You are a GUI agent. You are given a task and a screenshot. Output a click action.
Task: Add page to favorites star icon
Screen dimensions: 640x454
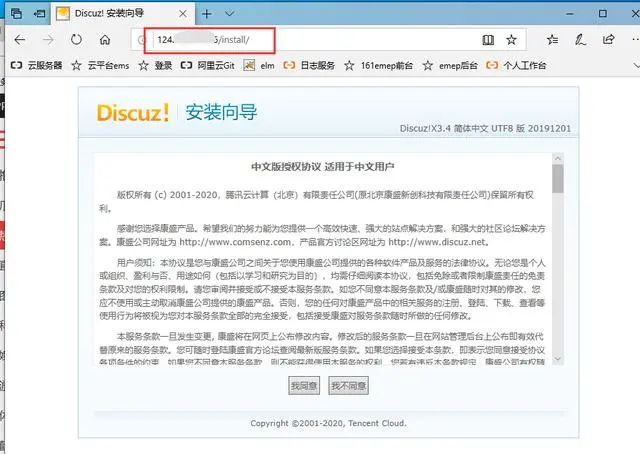coord(511,40)
